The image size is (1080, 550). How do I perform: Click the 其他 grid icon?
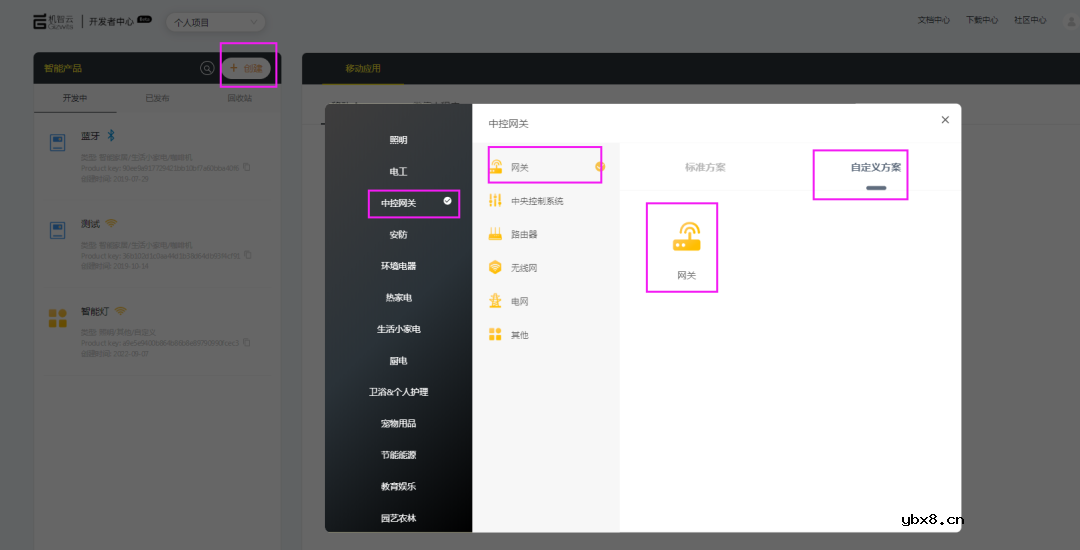(495, 335)
